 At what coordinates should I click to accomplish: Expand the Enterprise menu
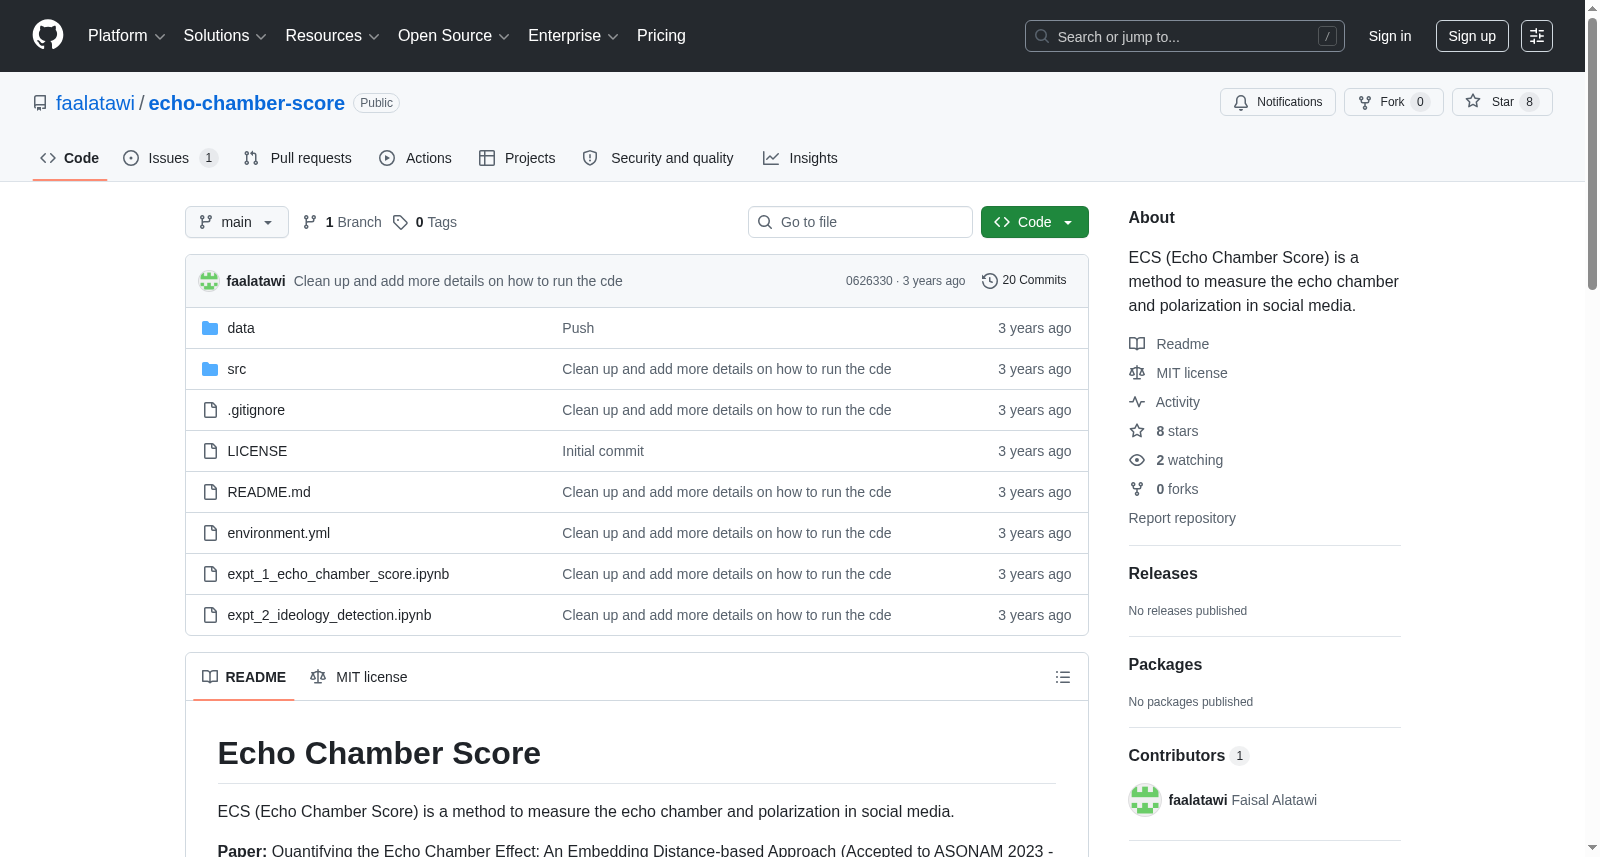tap(573, 36)
